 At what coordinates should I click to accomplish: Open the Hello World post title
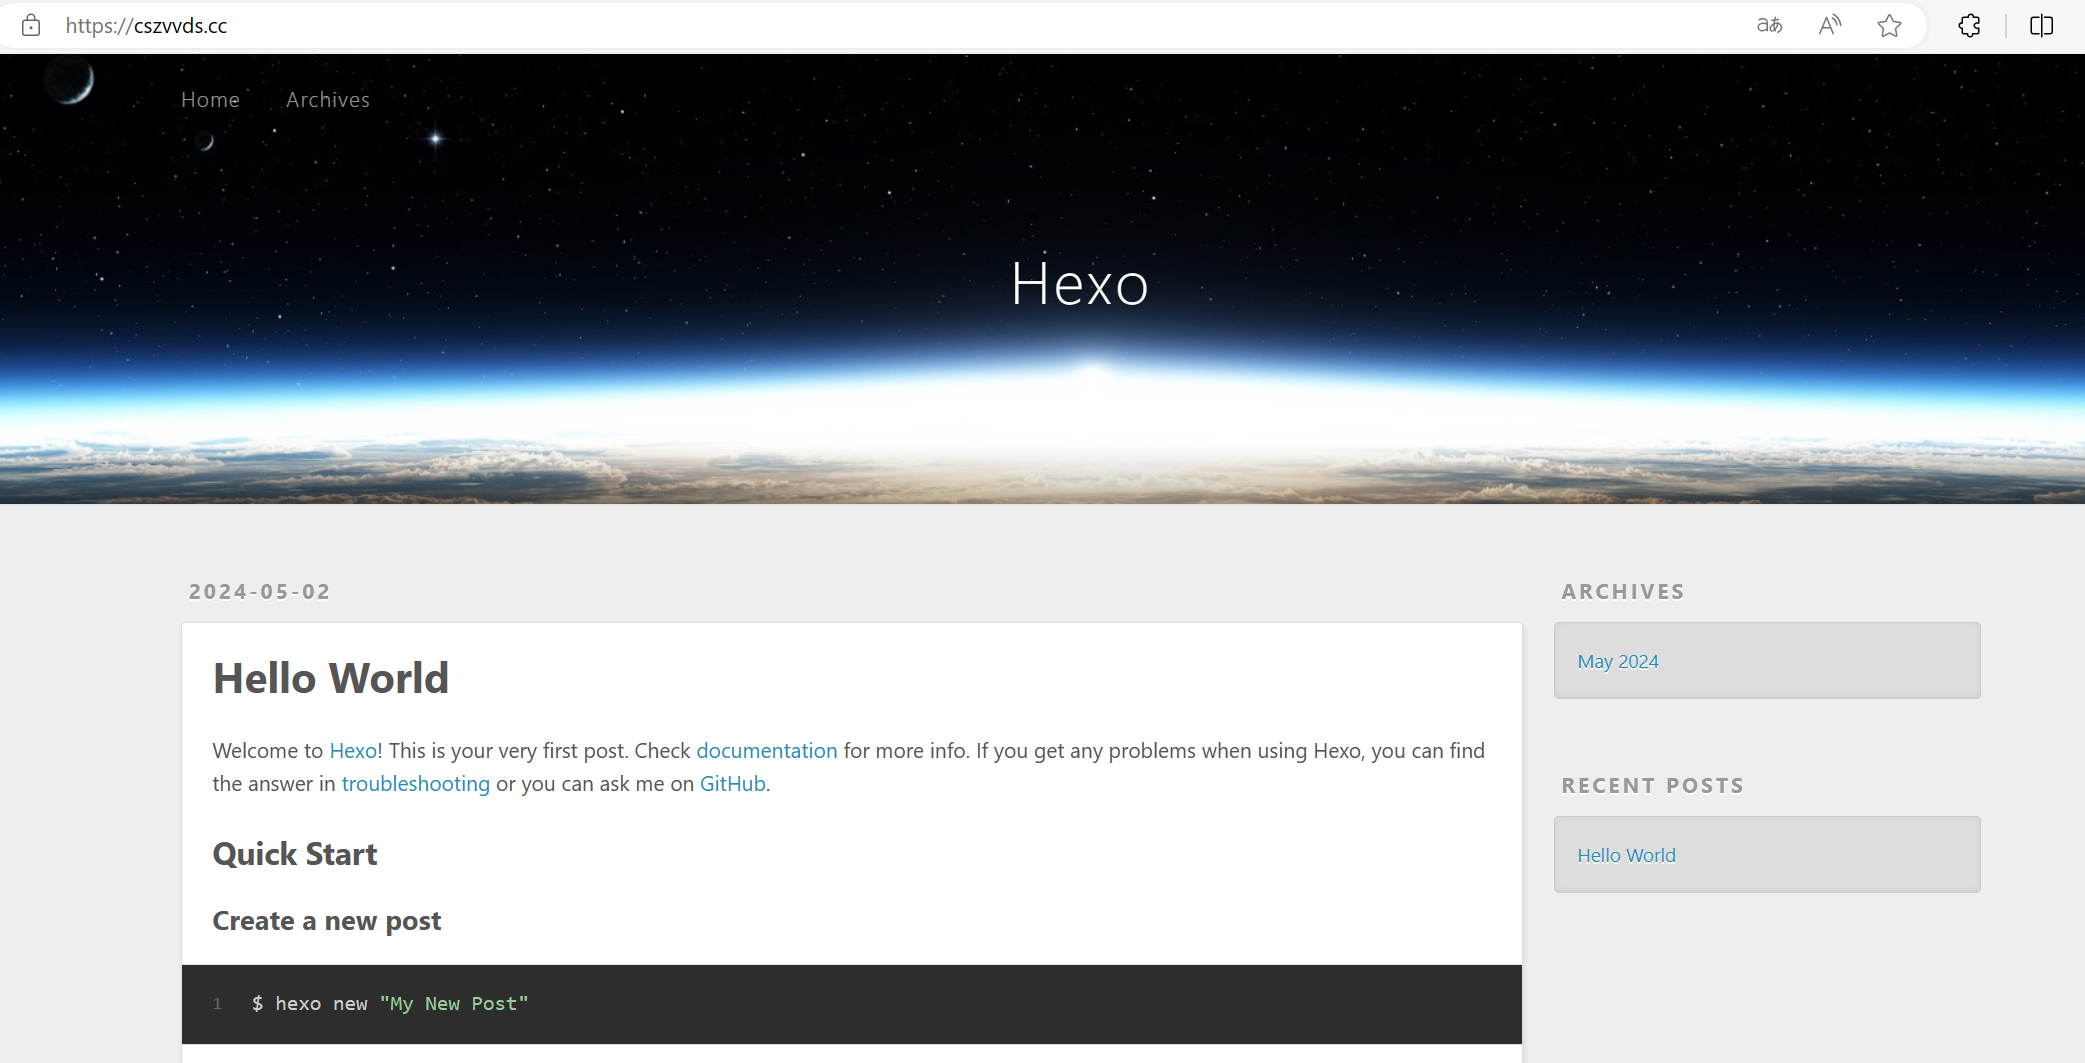(x=330, y=678)
